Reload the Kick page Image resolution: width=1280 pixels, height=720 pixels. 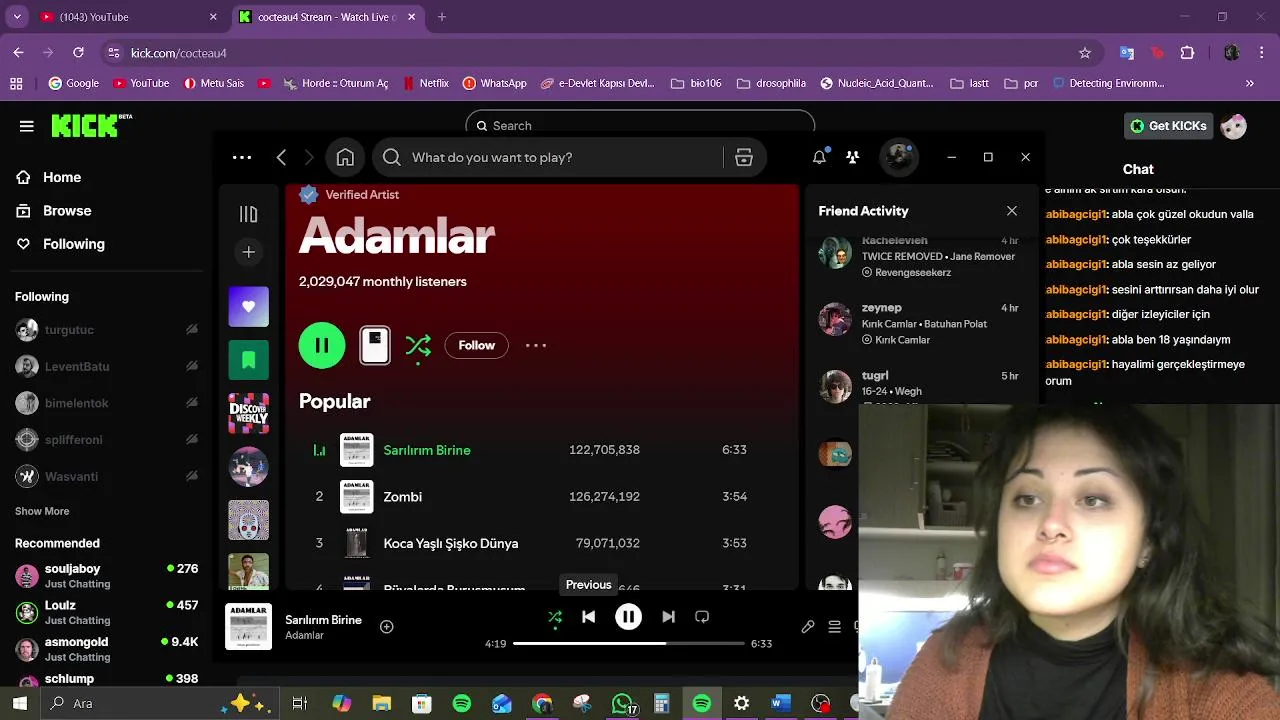[x=78, y=53]
